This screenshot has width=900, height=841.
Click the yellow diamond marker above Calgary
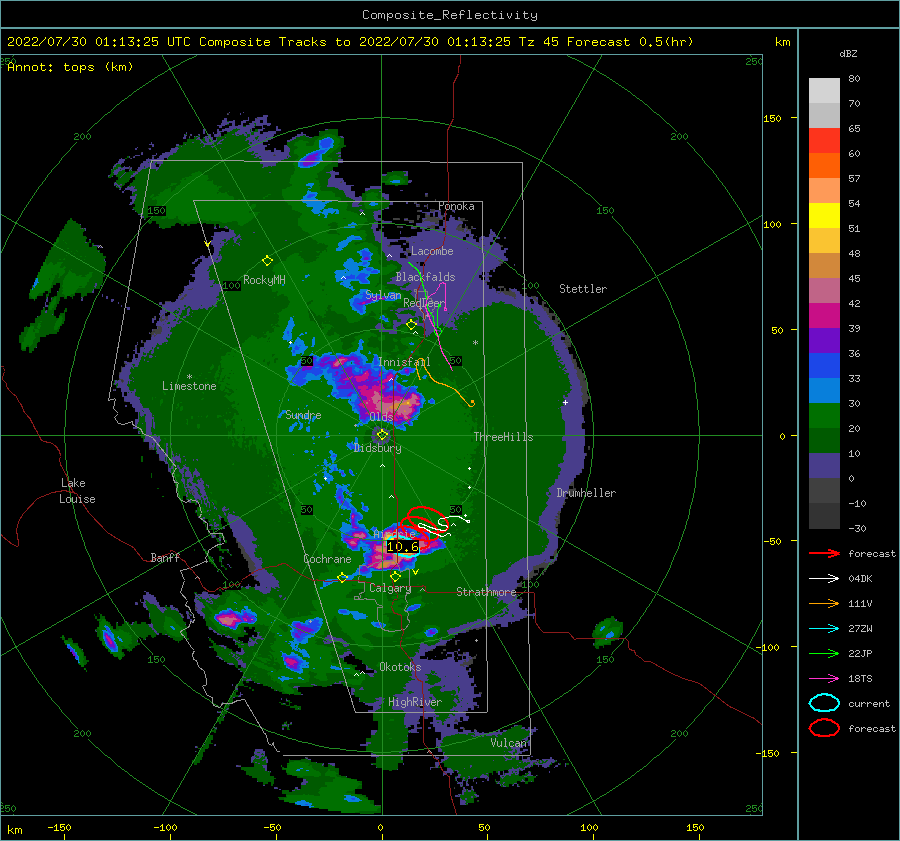click(x=395, y=576)
